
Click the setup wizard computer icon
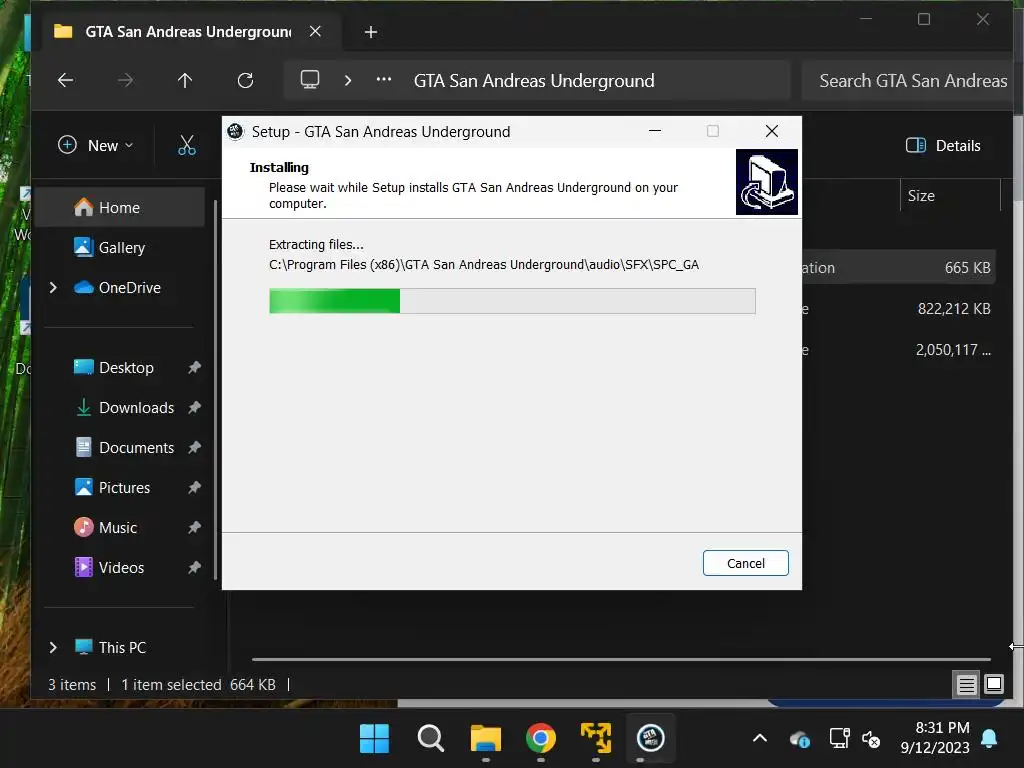pyautogui.click(x=767, y=182)
